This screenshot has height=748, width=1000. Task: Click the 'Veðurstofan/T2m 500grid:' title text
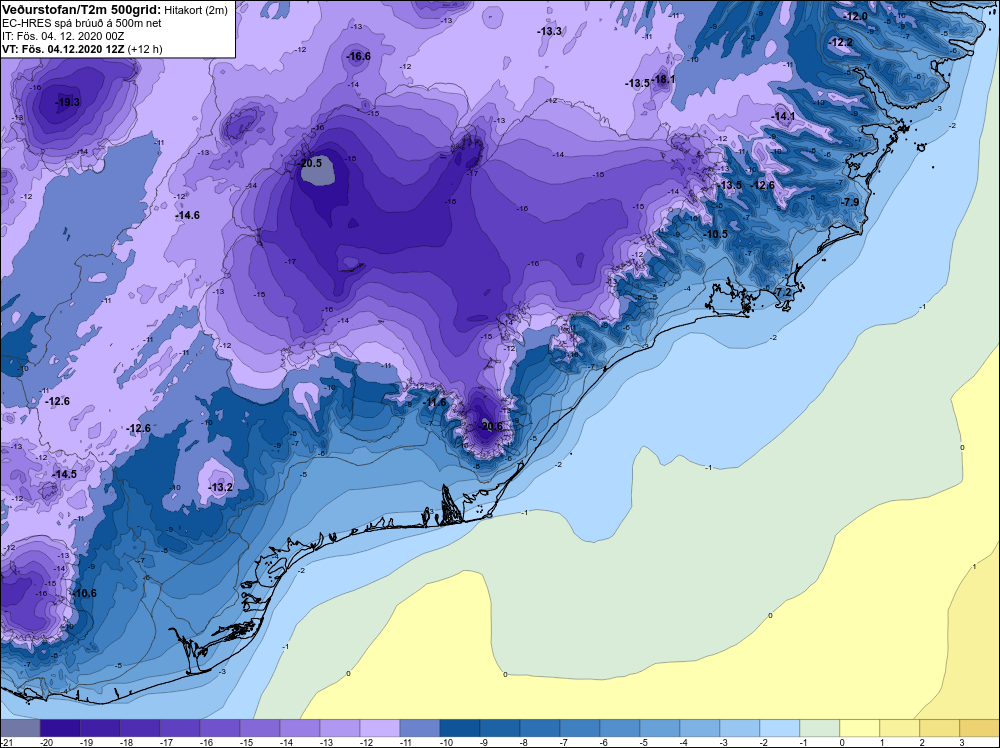pyautogui.click(x=82, y=10)
